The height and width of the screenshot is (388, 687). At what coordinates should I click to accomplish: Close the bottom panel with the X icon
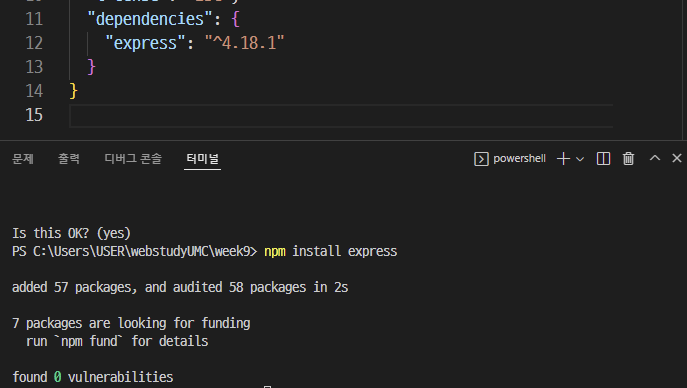pos(677,158)
